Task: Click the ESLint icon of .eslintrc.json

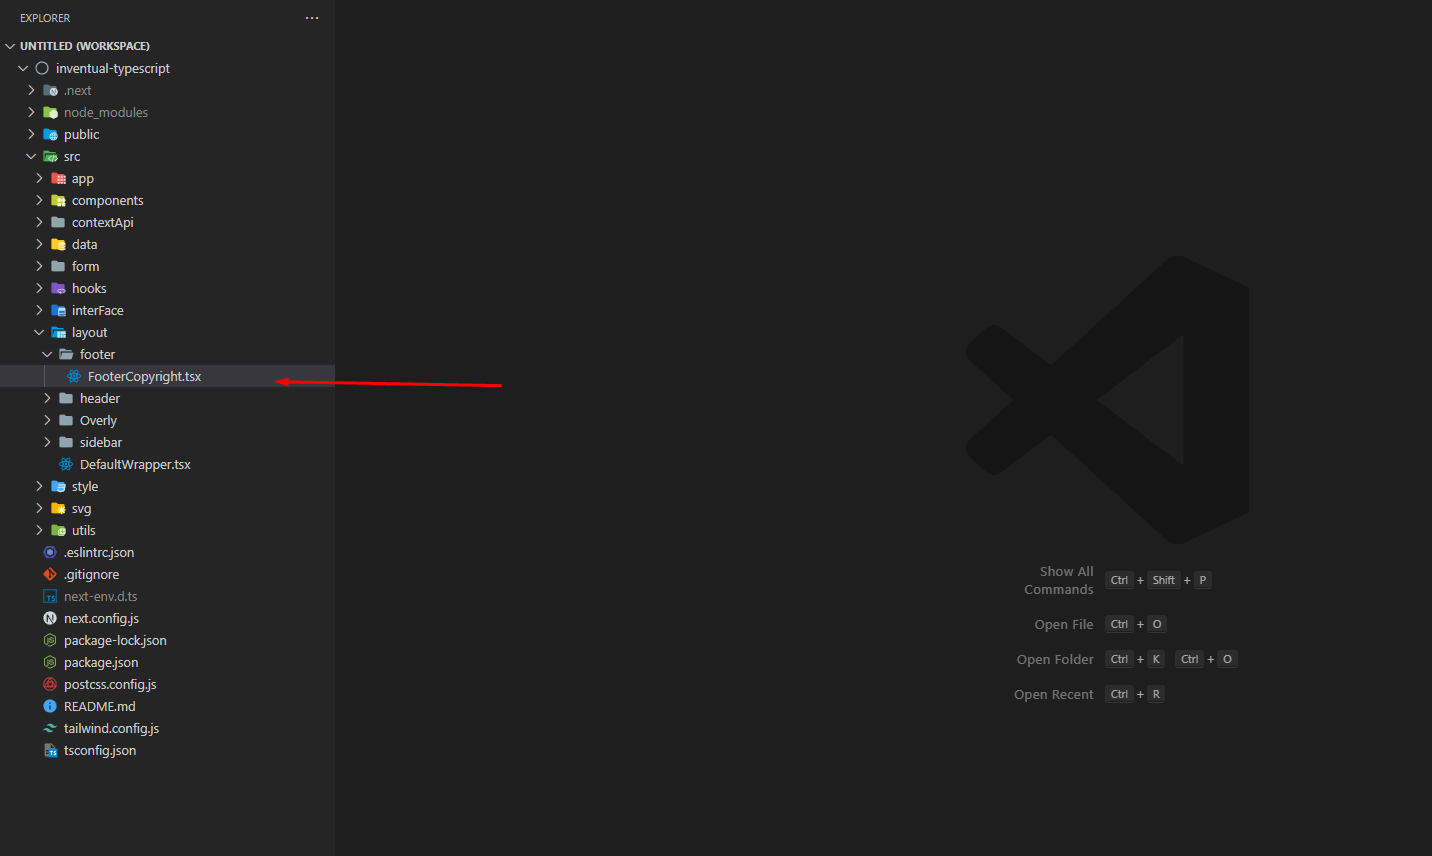Action: pos(50,552)
